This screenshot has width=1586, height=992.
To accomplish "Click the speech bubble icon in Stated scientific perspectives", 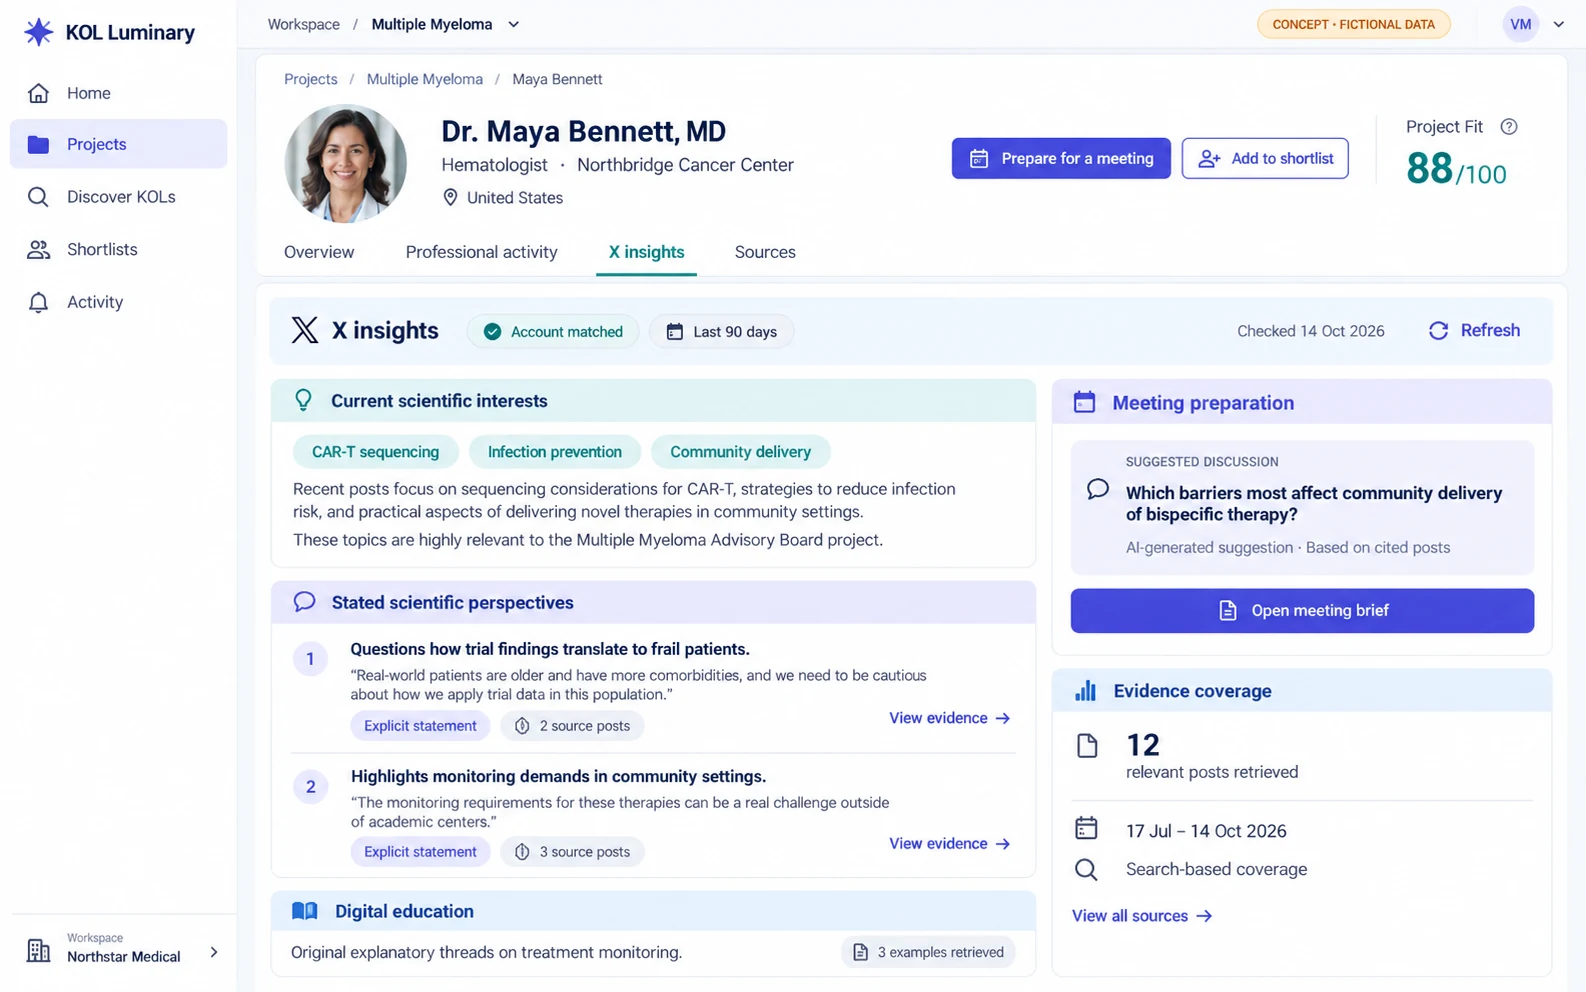I will (x=304, y=602).
